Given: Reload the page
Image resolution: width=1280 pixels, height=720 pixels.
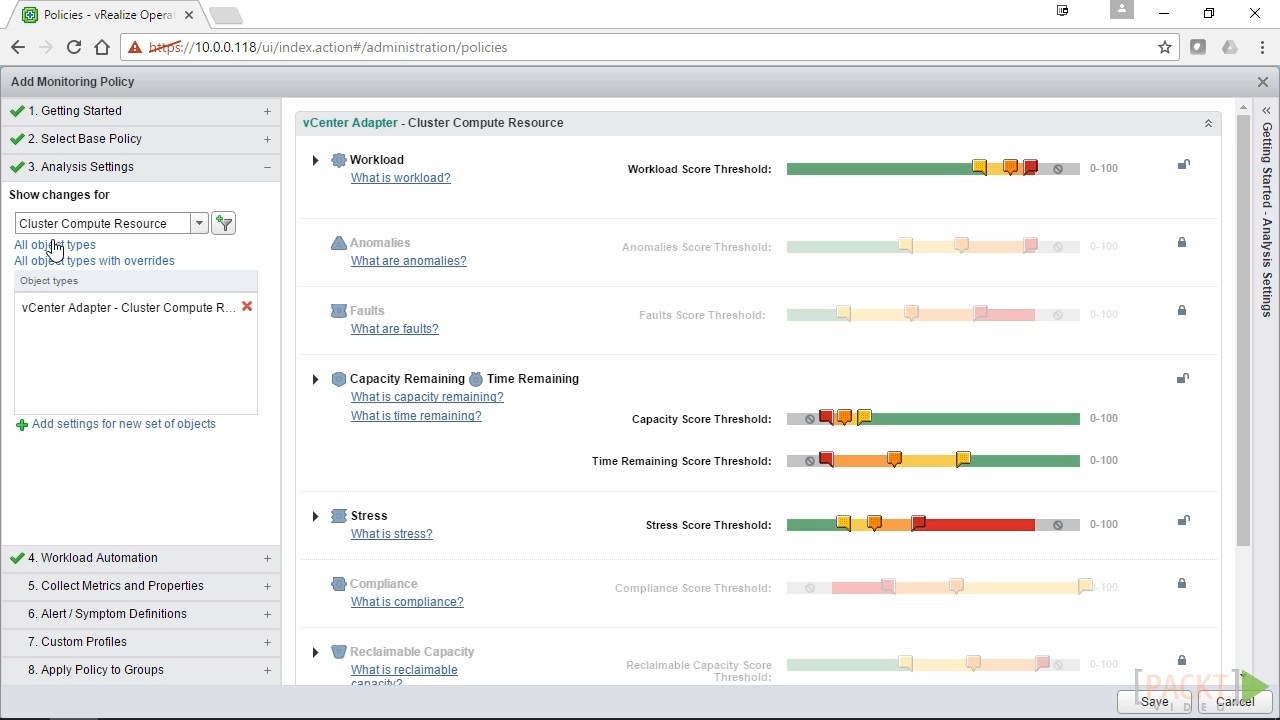Looking at the screenshot, I should click(x=74, y=47).
